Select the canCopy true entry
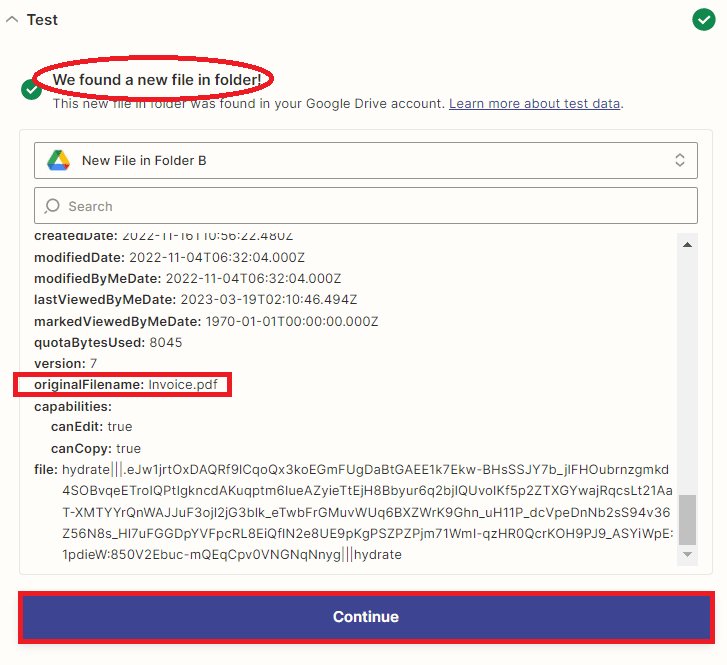The image size is (727, 665). pyautogui.click(x=96, y=448)
